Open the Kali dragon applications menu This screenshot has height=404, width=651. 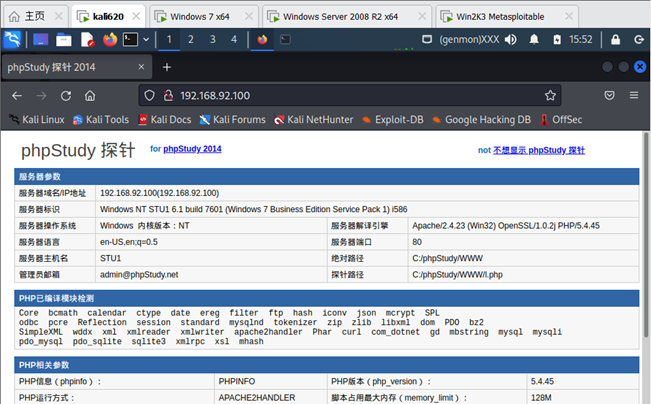(12, 39)
